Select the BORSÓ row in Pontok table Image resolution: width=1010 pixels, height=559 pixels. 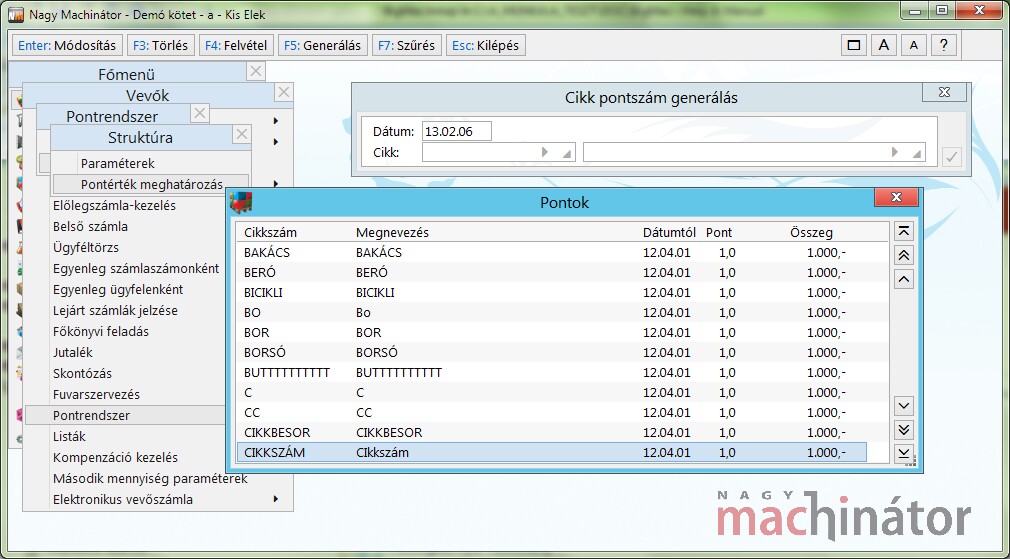point(552,352)
